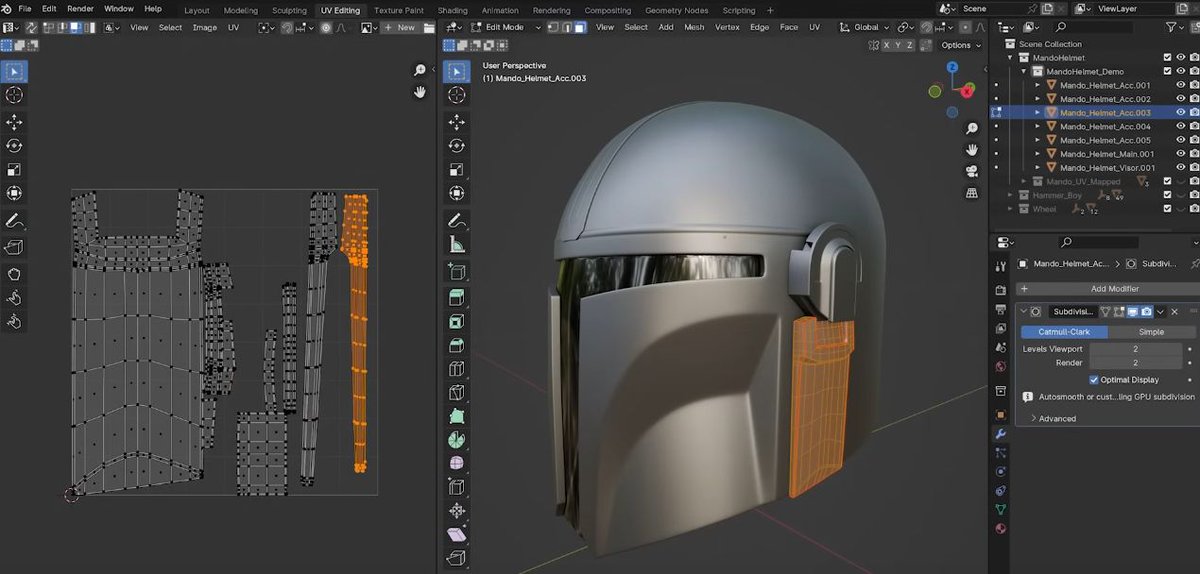Expand the Wheel collection in outliner
Viewport: 1200px width, 574px height.
coord(1010,209)
